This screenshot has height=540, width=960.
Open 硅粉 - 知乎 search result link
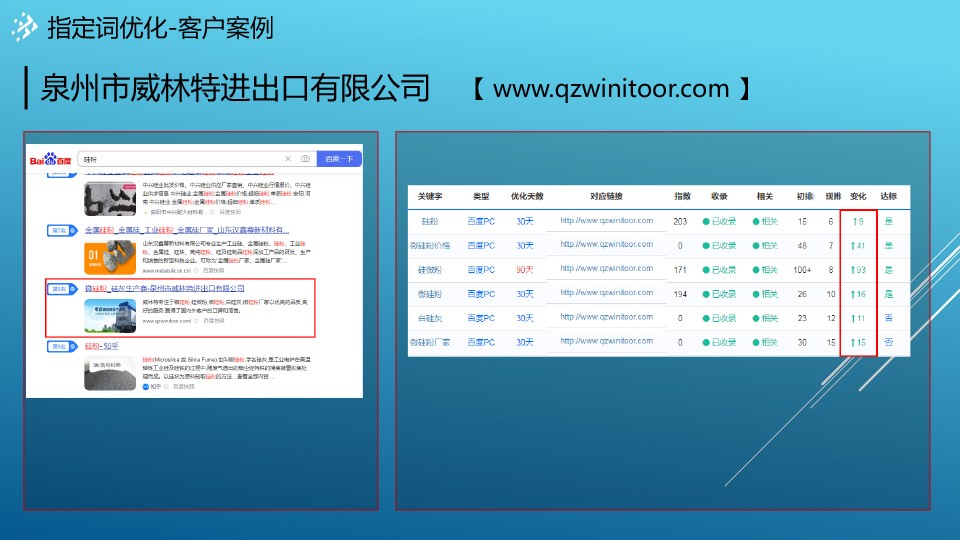(x=102, y=346)
